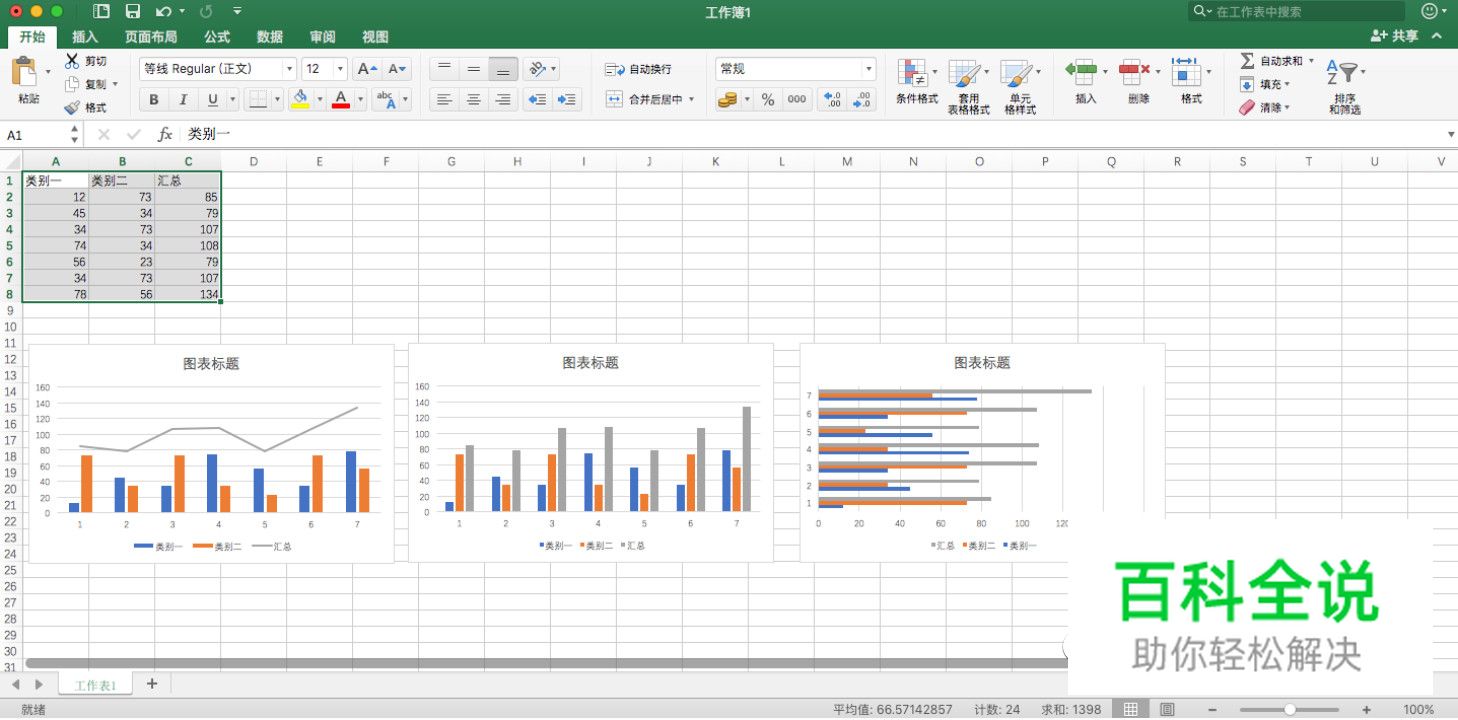Click the percent style % icon
The width and height of the screenshot is (1458, 720).
tap(768, 99)
